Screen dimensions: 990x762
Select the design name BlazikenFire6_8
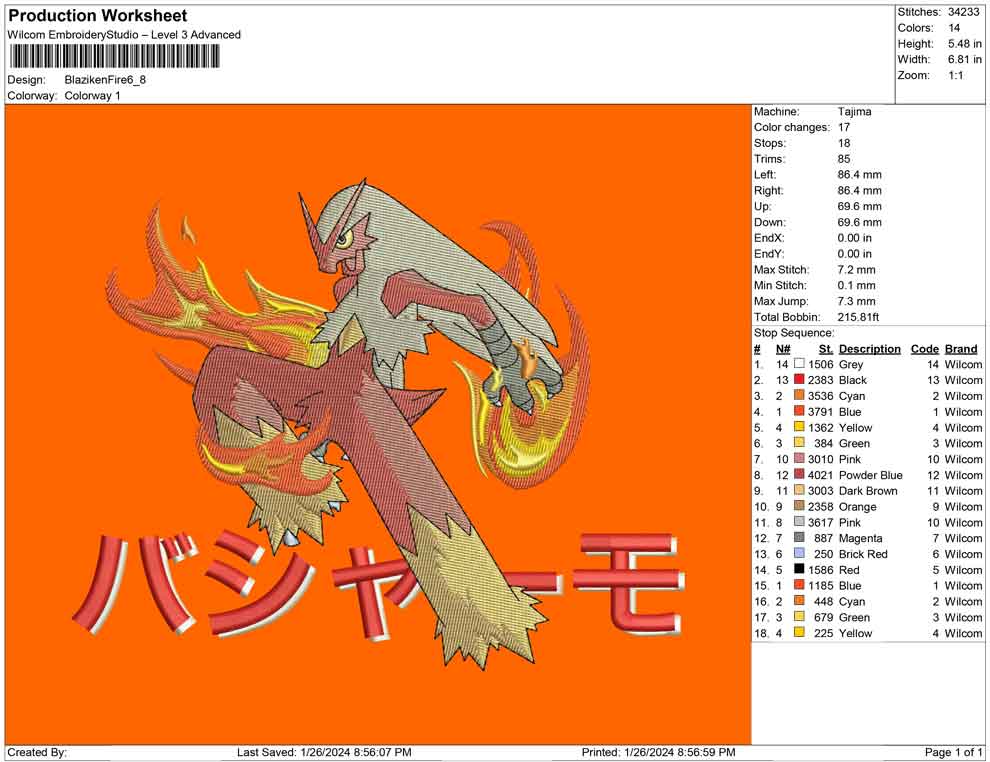tap(105, 80)
